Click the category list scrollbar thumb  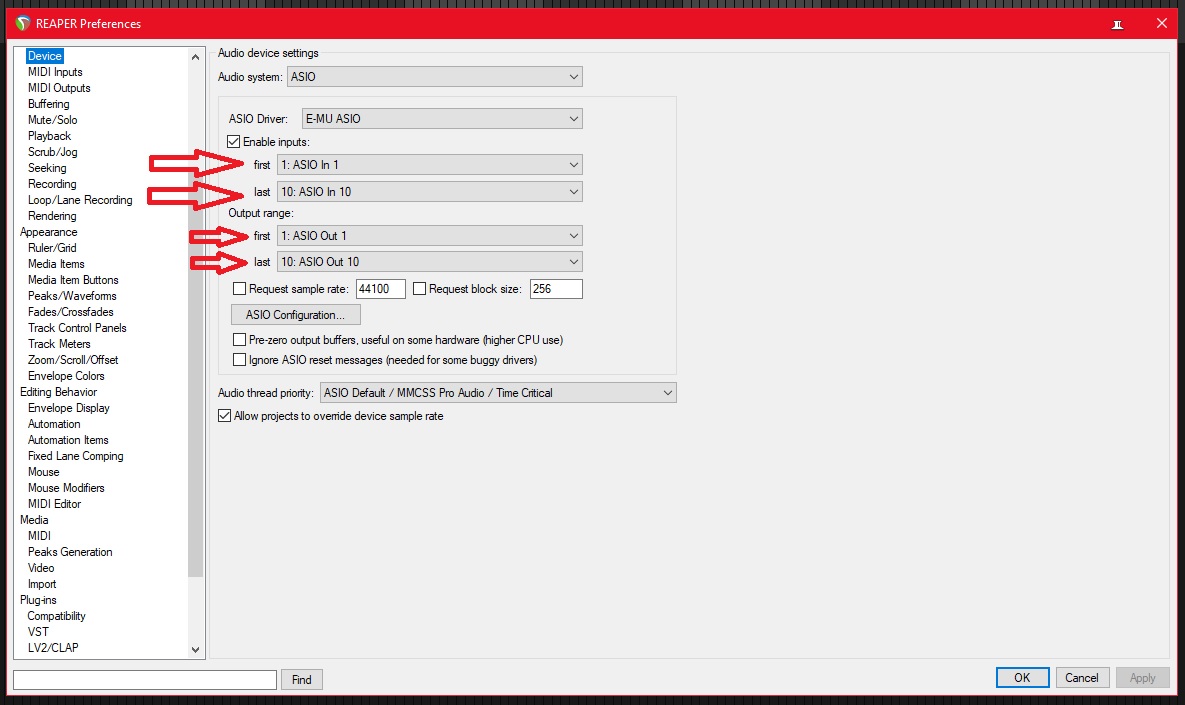coord(196,321)
